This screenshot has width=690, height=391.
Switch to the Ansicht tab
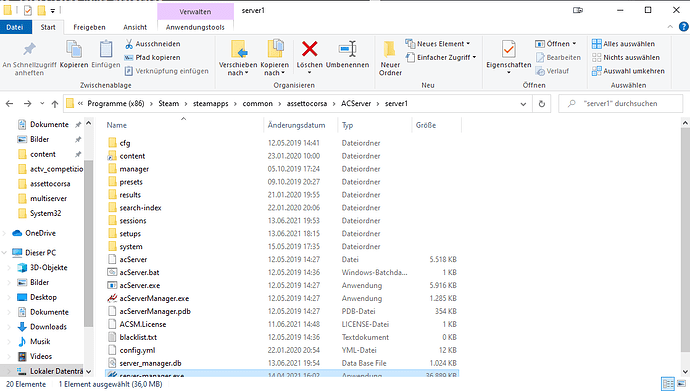[x=135, y=27]
